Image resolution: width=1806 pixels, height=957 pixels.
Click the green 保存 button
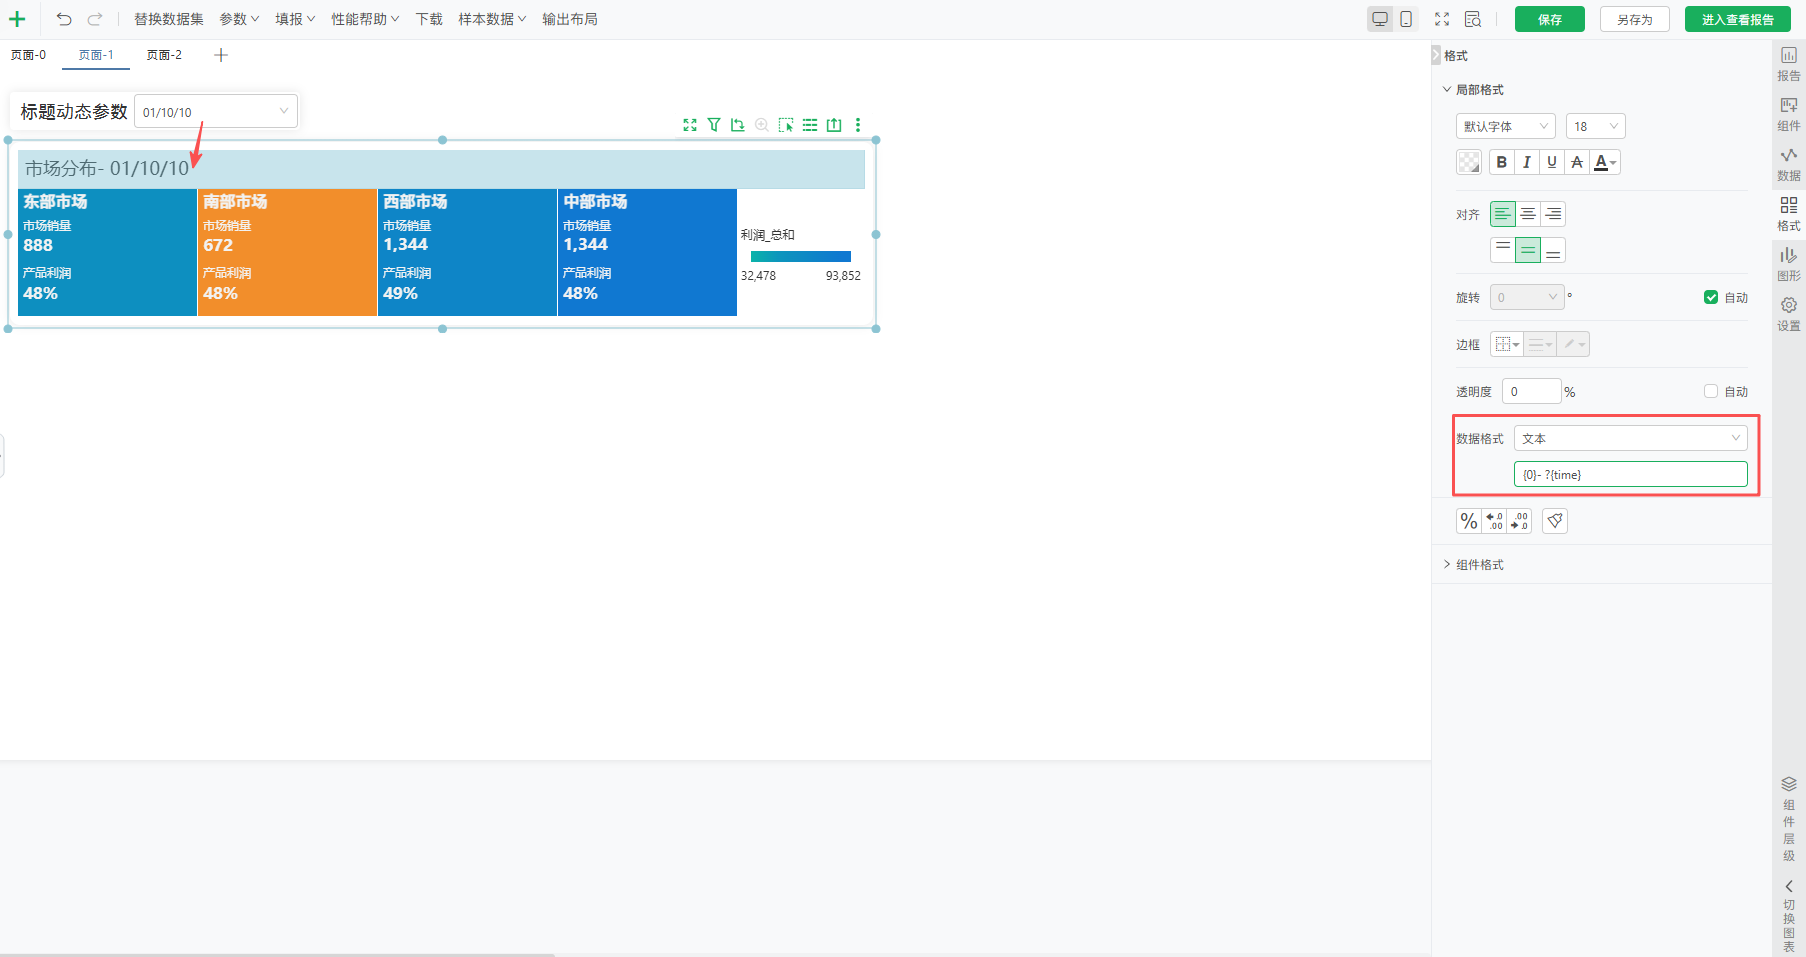click(x=1549, y=19)
